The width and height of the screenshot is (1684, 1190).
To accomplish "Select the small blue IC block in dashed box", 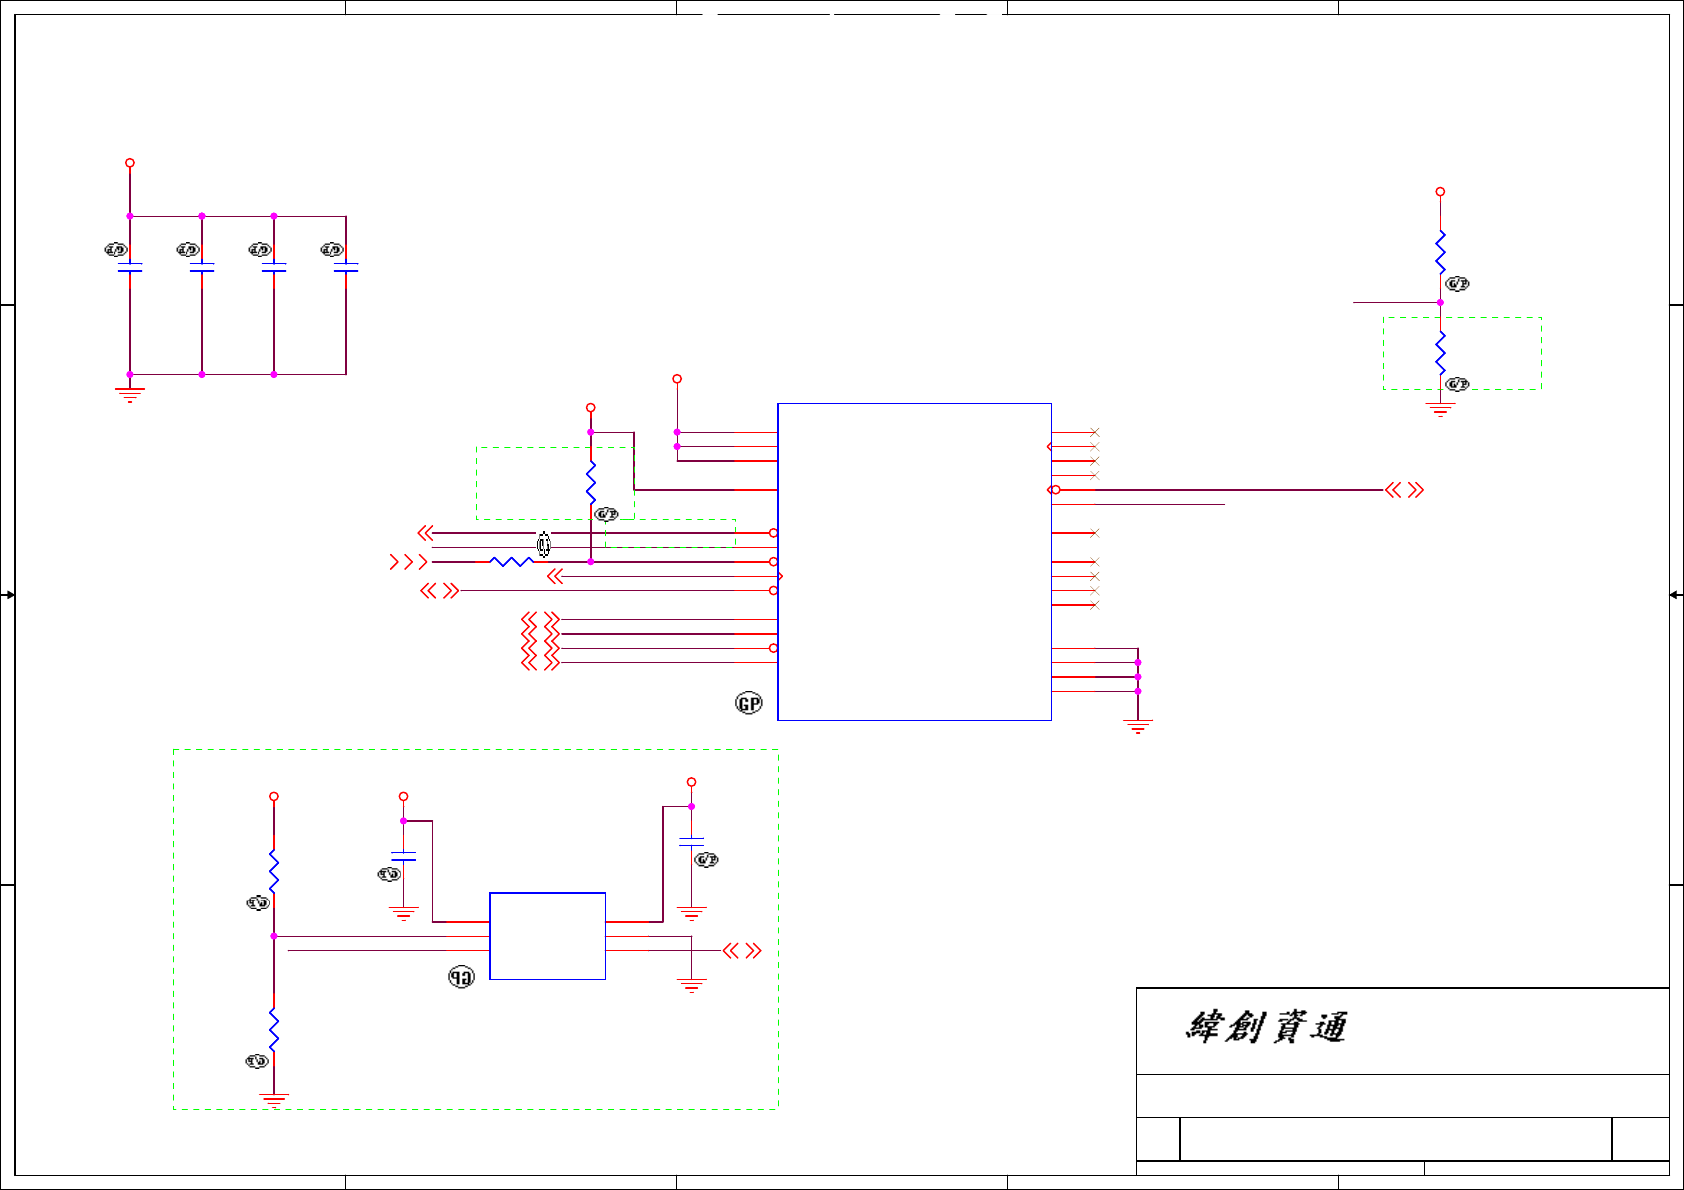I will pyautogui.click(x=547, y=936).
